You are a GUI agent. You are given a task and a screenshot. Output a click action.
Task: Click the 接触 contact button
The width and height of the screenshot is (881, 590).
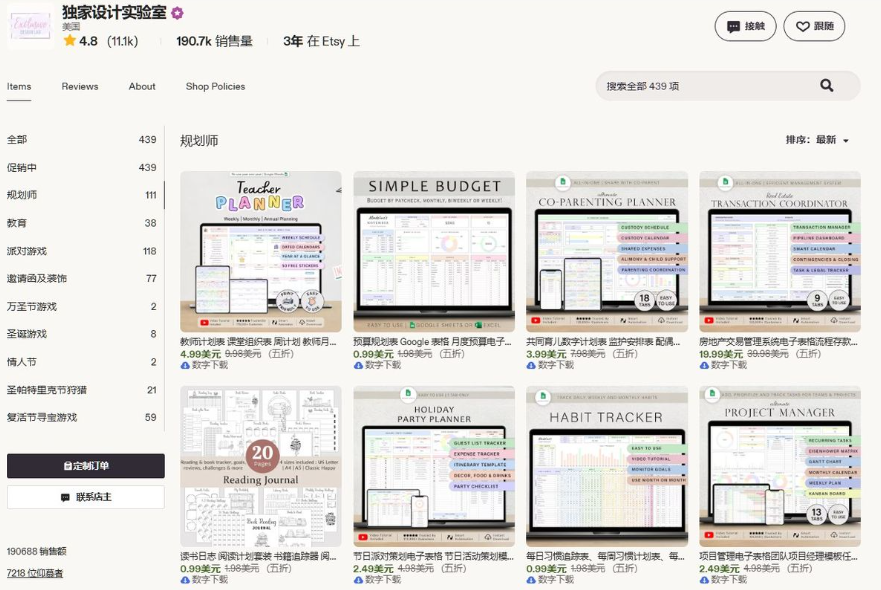(746, 26)
